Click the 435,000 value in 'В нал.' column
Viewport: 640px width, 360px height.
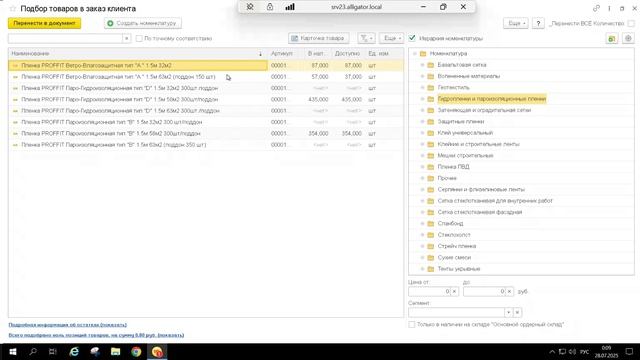[318, 99]
